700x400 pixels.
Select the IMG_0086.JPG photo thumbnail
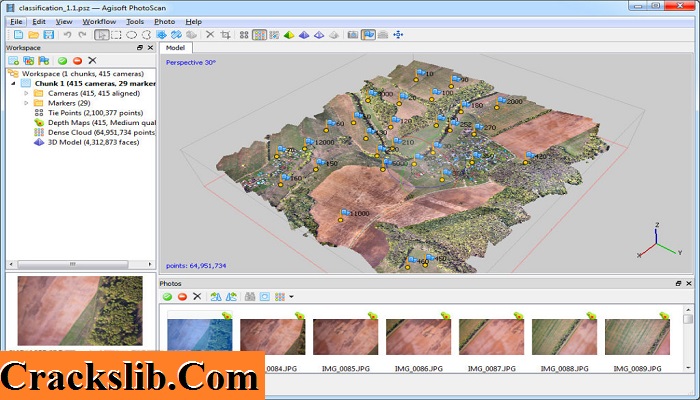(x=418, y=337)
